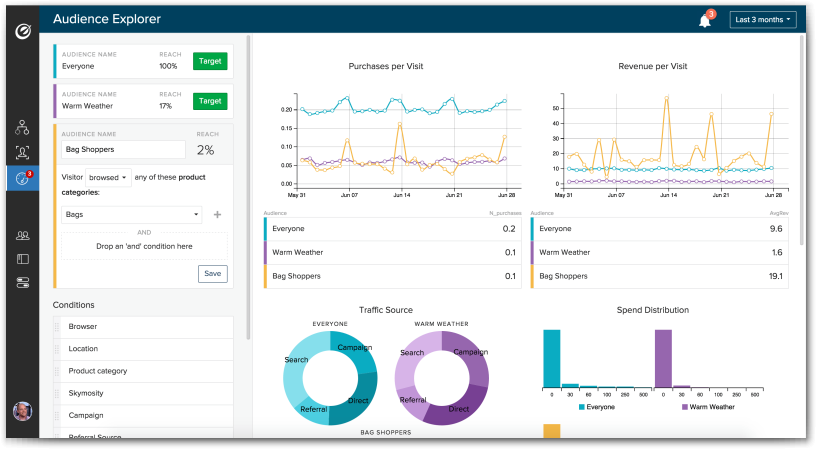
Task: Open the hierarchy tree sidebar icon
Action: pyautogui.click(x=22, y=127)
